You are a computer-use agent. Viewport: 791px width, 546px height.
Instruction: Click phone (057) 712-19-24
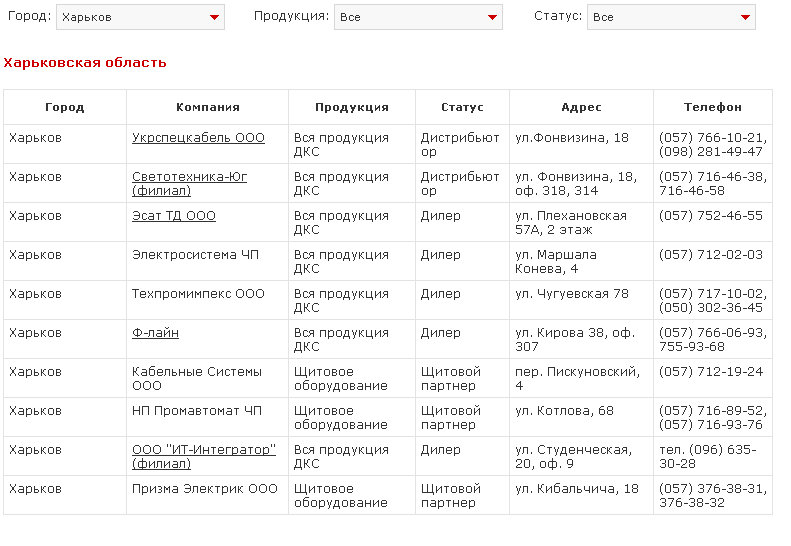pos(711,372)
